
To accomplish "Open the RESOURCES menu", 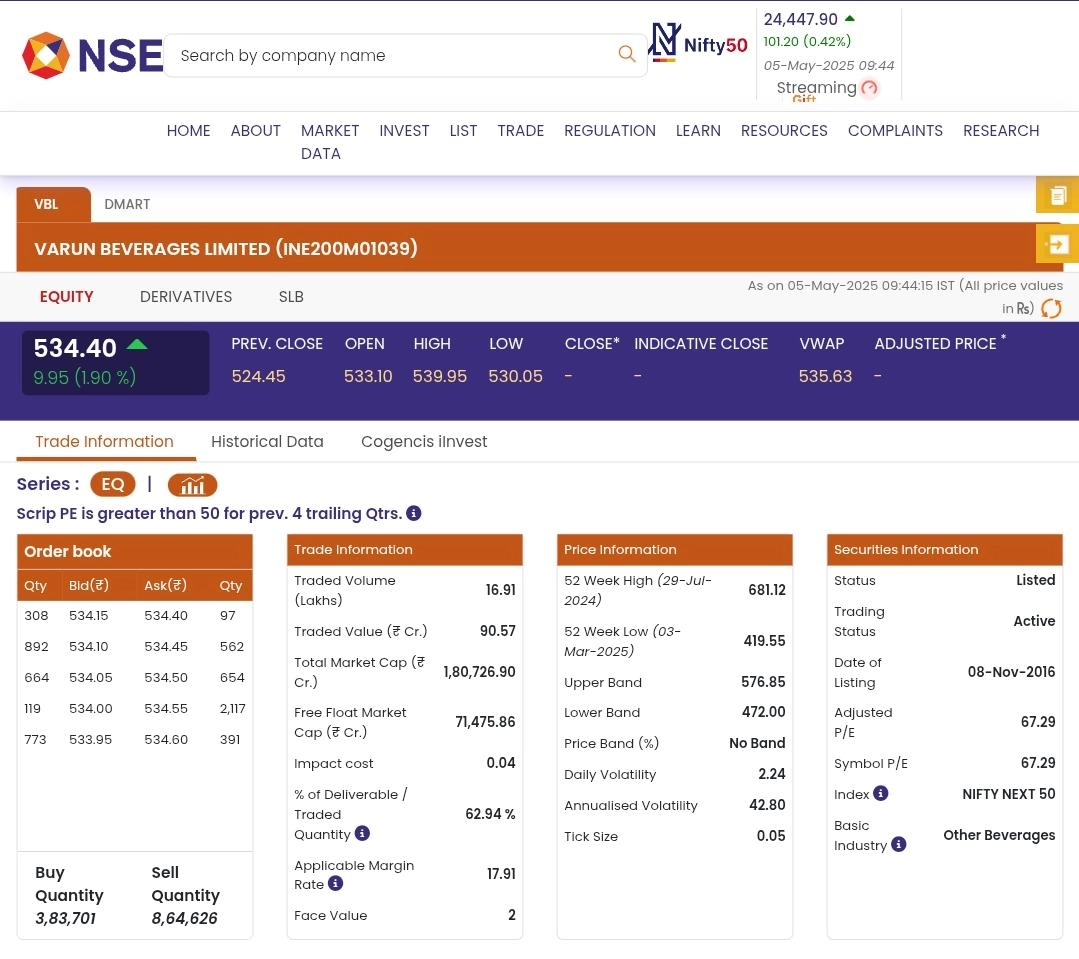I will click(784, 131).
